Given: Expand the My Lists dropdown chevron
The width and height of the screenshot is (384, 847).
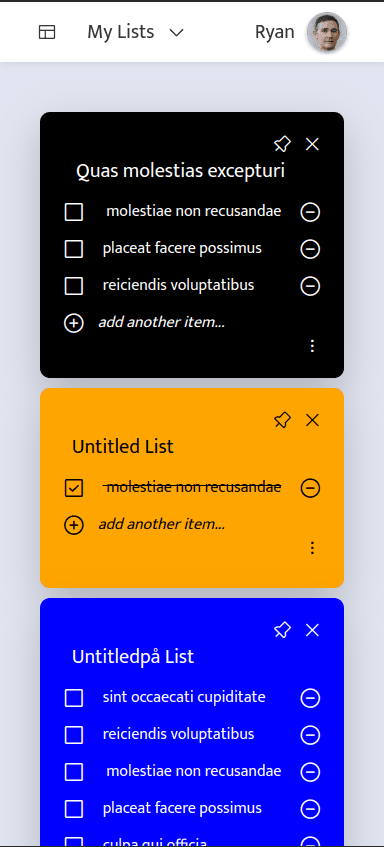Looking at the screenshot, I should (x=177, y=33).
